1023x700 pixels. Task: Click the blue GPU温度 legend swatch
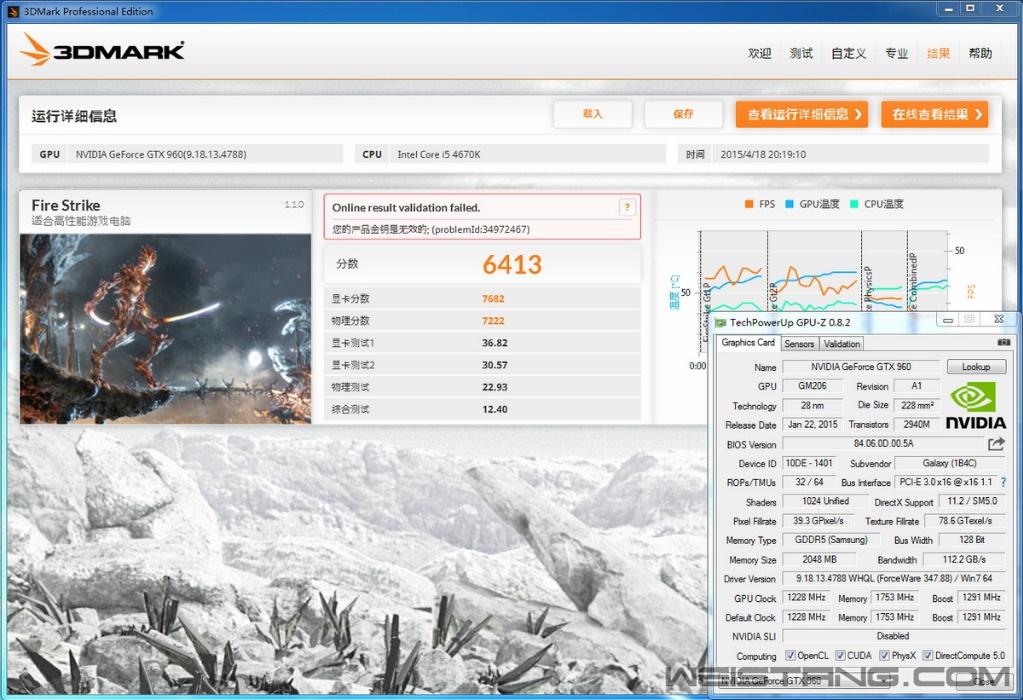coord(789,204)
